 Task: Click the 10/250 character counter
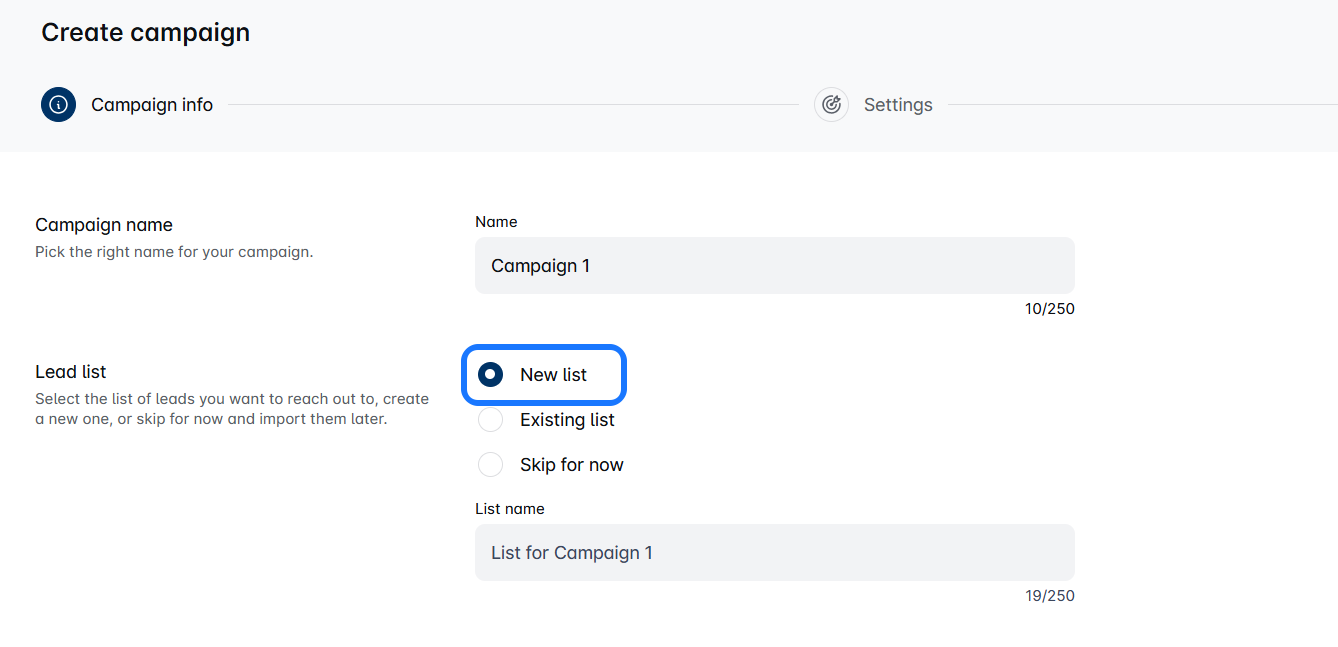pos(1050,309)
